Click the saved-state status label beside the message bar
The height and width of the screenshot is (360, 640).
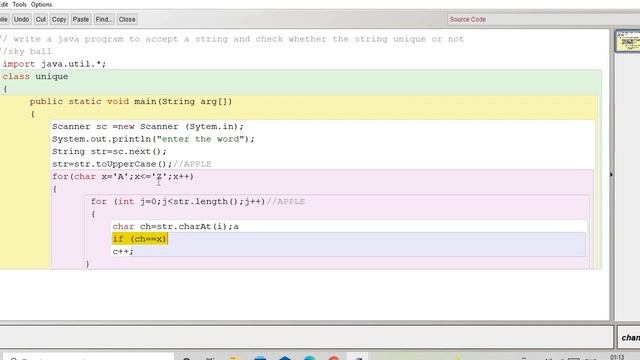[x=629, y=338]
